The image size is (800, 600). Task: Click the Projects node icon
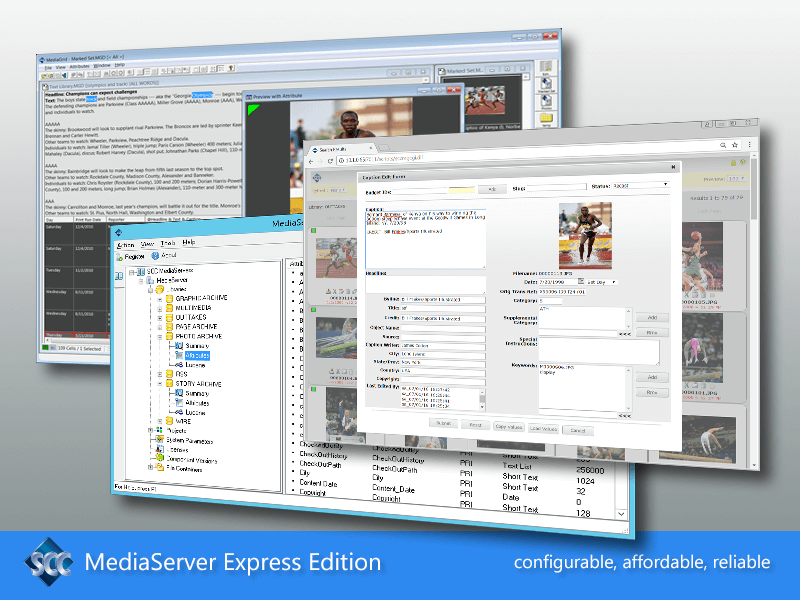(x=160, y=431)
